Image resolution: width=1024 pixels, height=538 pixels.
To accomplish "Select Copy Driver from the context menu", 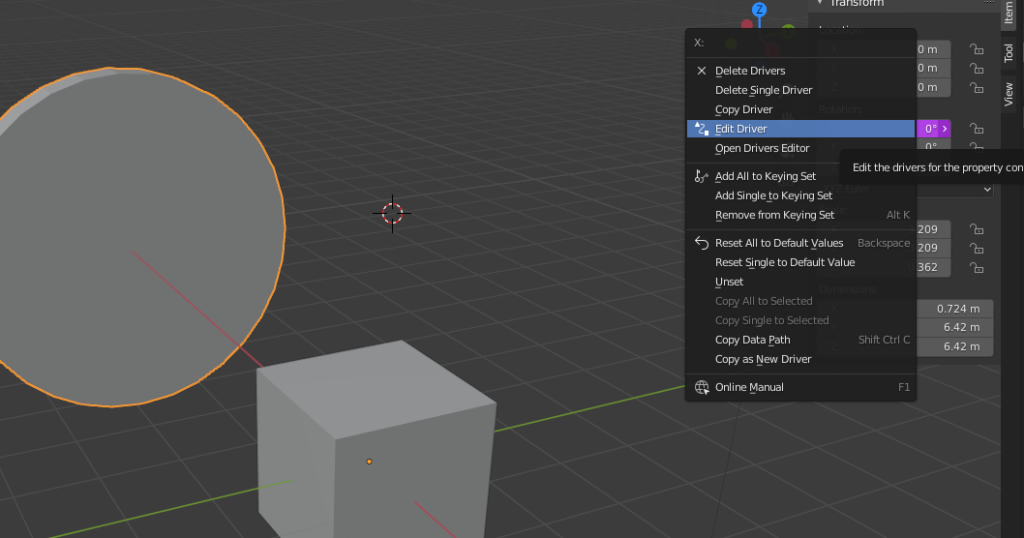I will click(743, 110).
